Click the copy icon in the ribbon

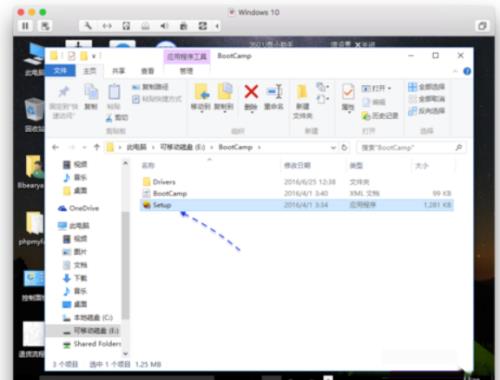(x=91, y=92)
